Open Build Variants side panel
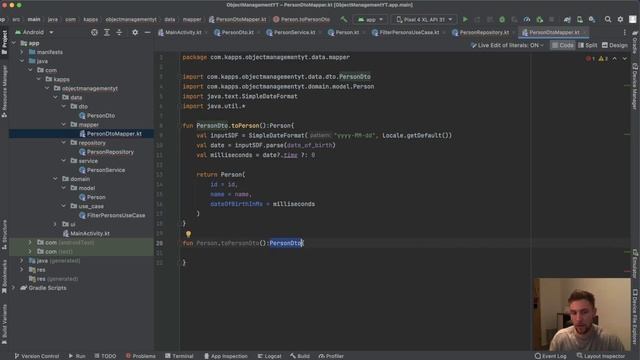The height and width of the screenshot is (360, 640). point(4,324)
